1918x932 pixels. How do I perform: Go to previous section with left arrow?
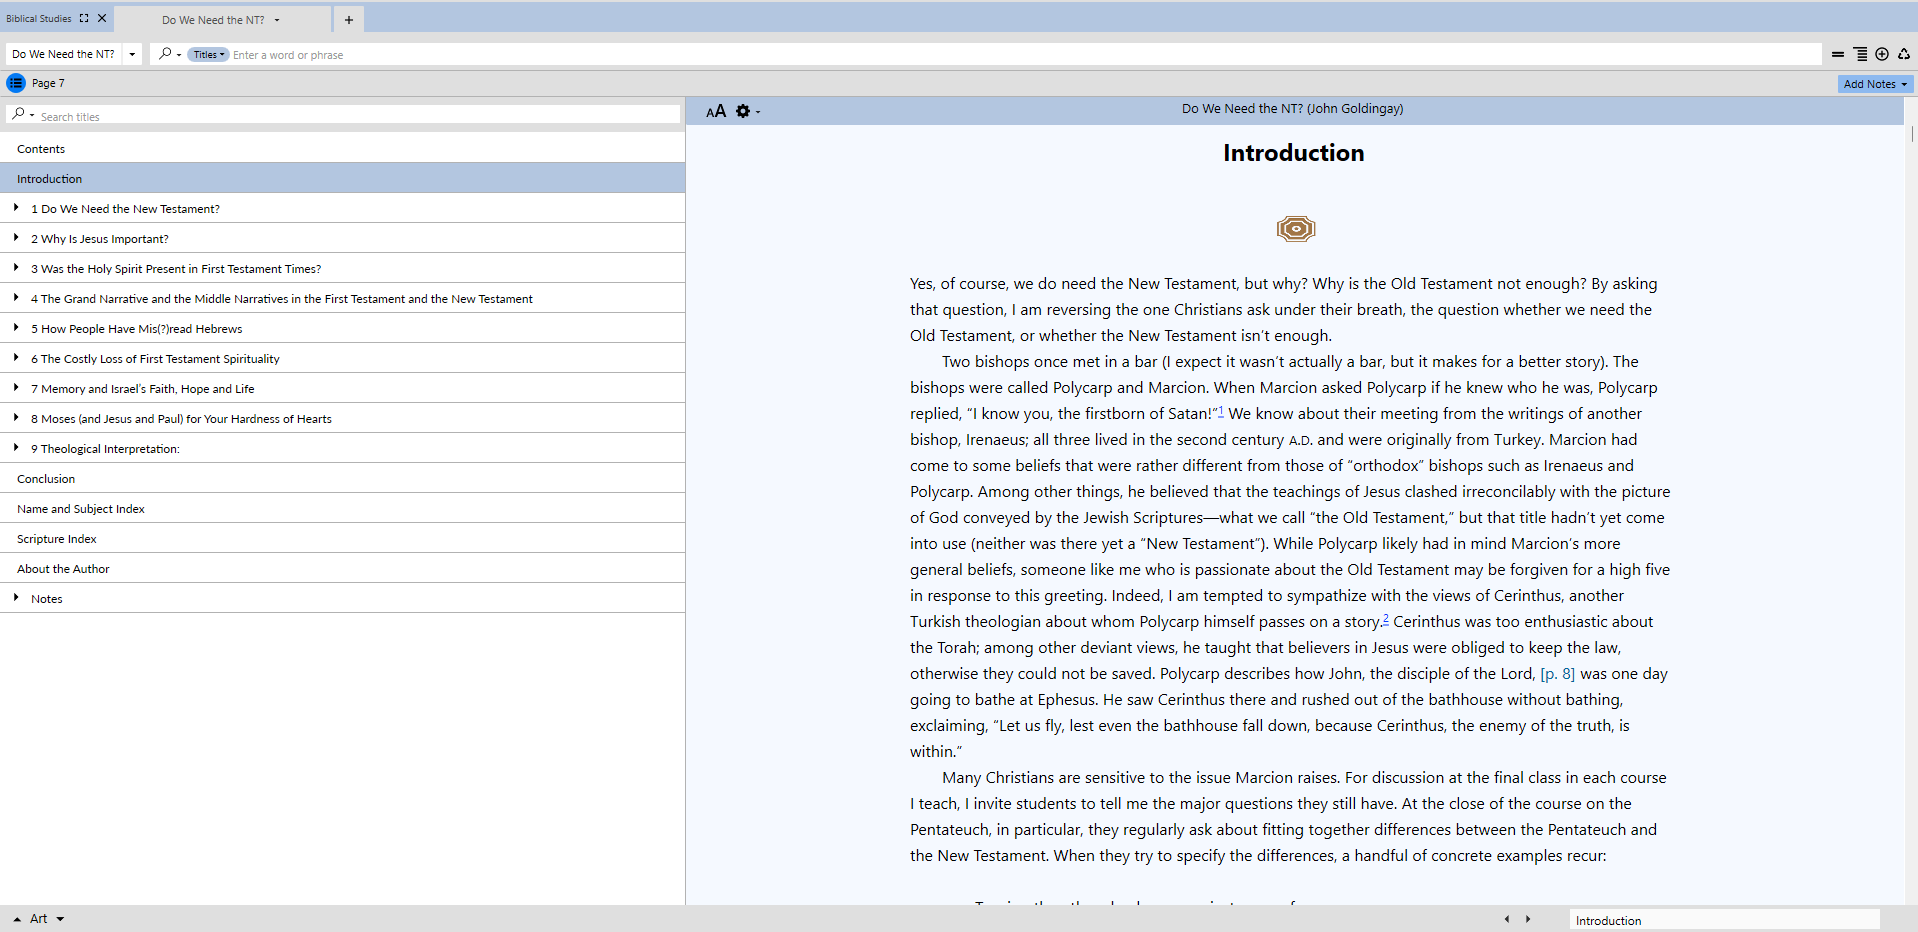1507,919
